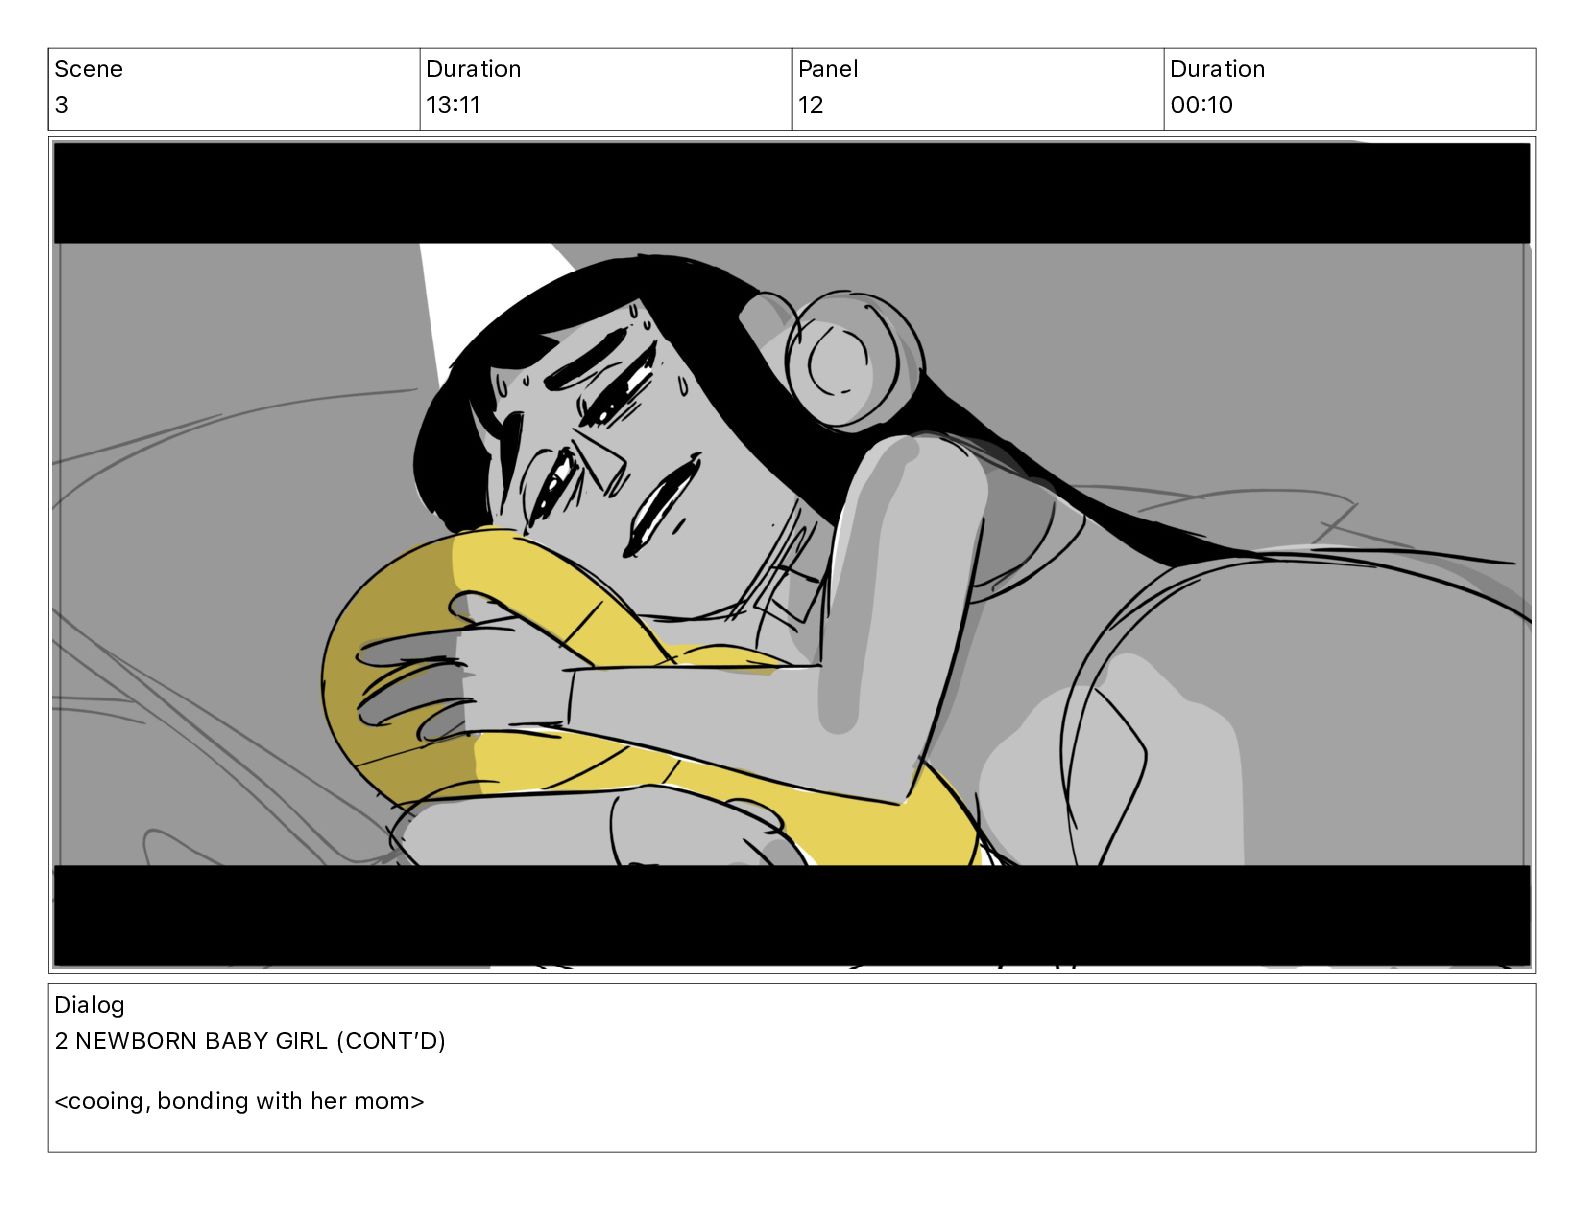Image resolution: width=1584 pixels, height=1224 pixels.
Task: Select the scene number 3 value
Action: (62, 105)
